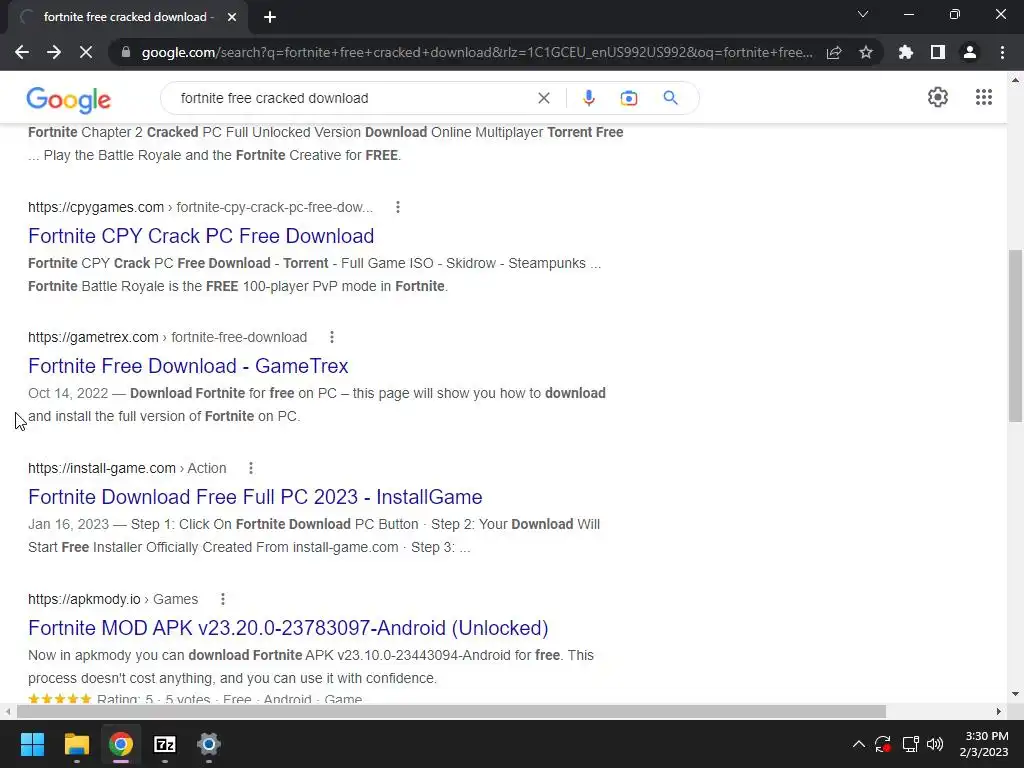
Task: Open 7-Zip from taskbar
Action: coord(165,744)
